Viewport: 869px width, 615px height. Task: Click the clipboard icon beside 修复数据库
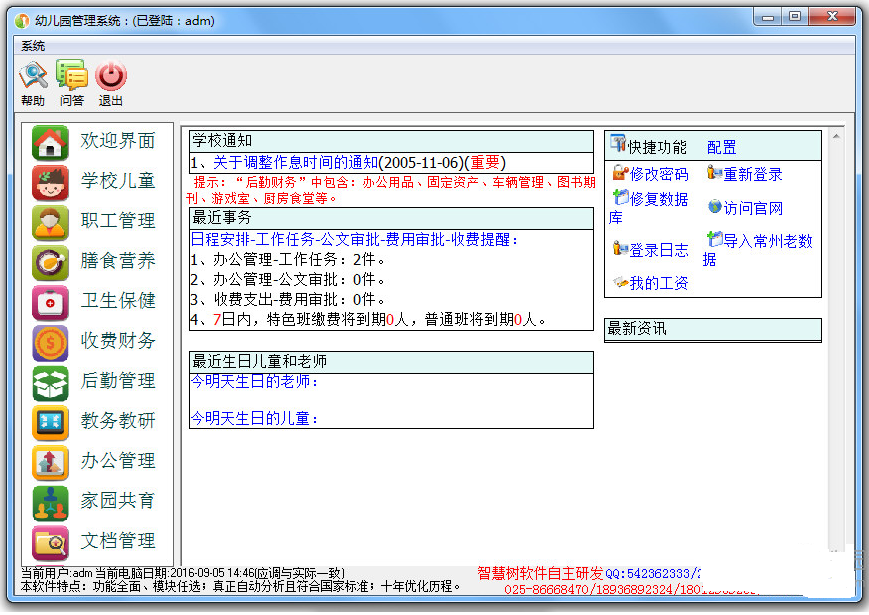621,197
